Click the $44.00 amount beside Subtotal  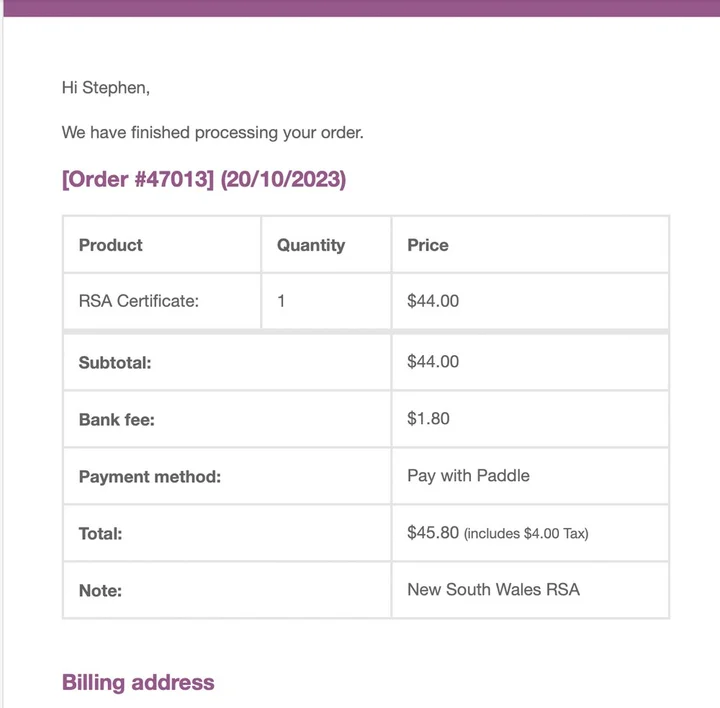coord(433,362)
